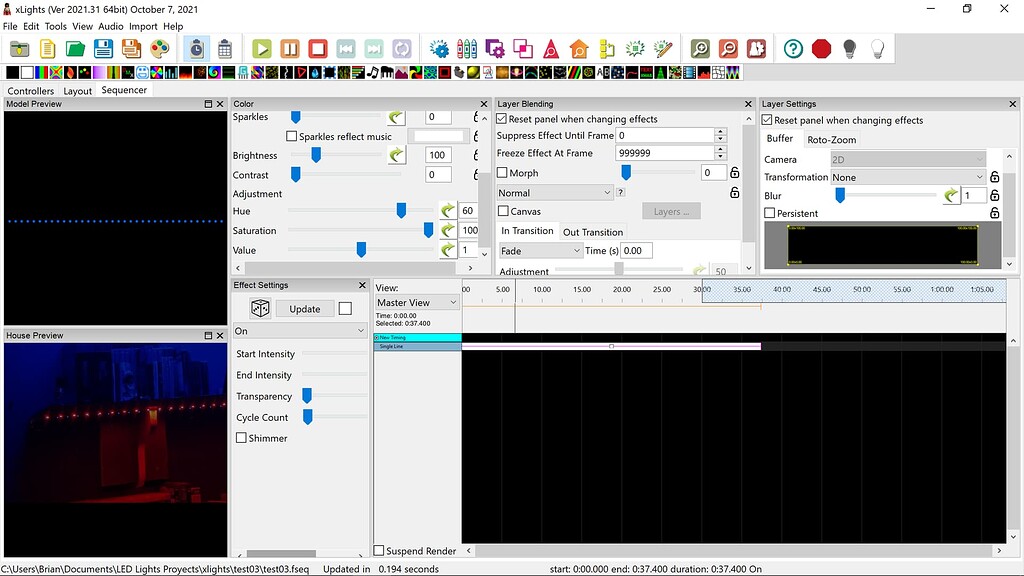This screenshot has height=576, width=1024.
Task: Enable the Sparkles reflect music checkbox
Action: coord(292,136)
